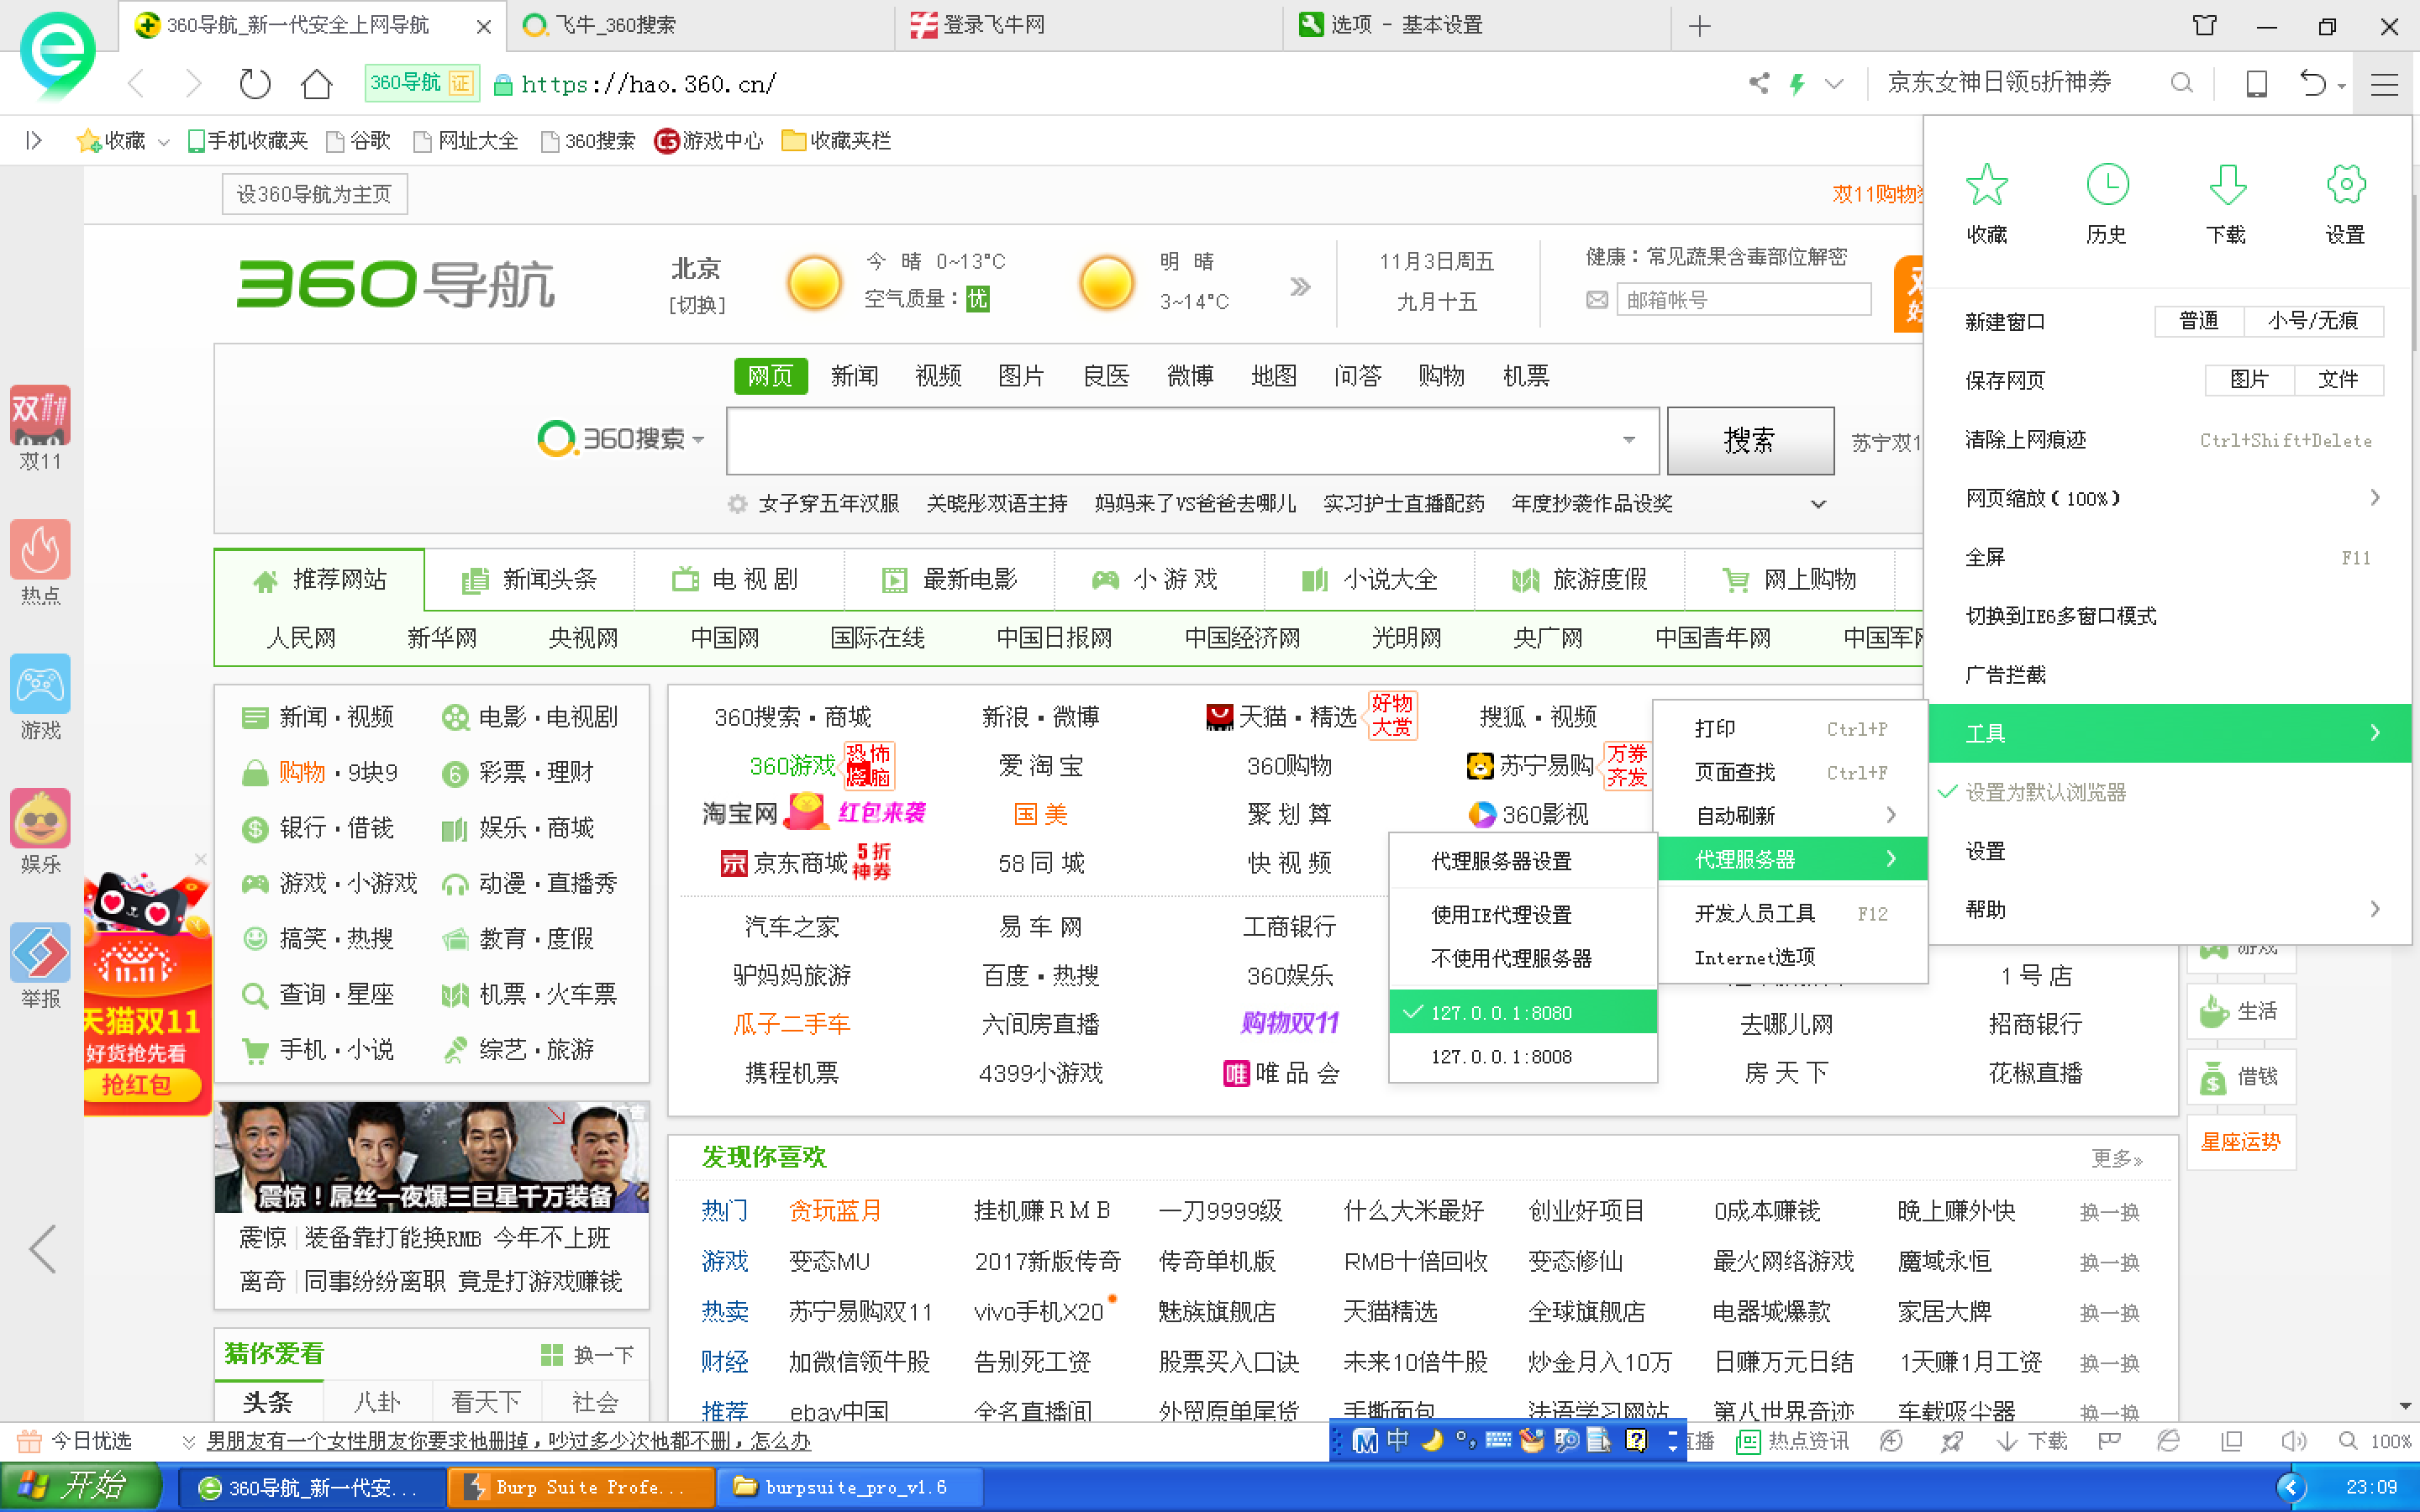
Task: Click the 举报 sidebar icon
Action: click(x=40, y=953)
